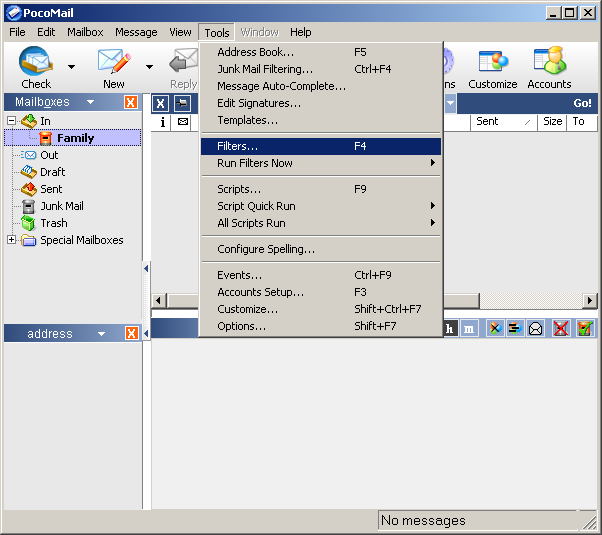602x535 pixels.
Task: Open the Customize toolbar icon
Action: 492,62
